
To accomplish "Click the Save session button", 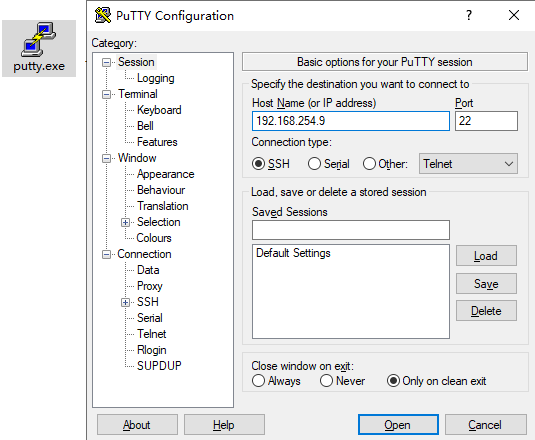I will [x=486, y=283].
